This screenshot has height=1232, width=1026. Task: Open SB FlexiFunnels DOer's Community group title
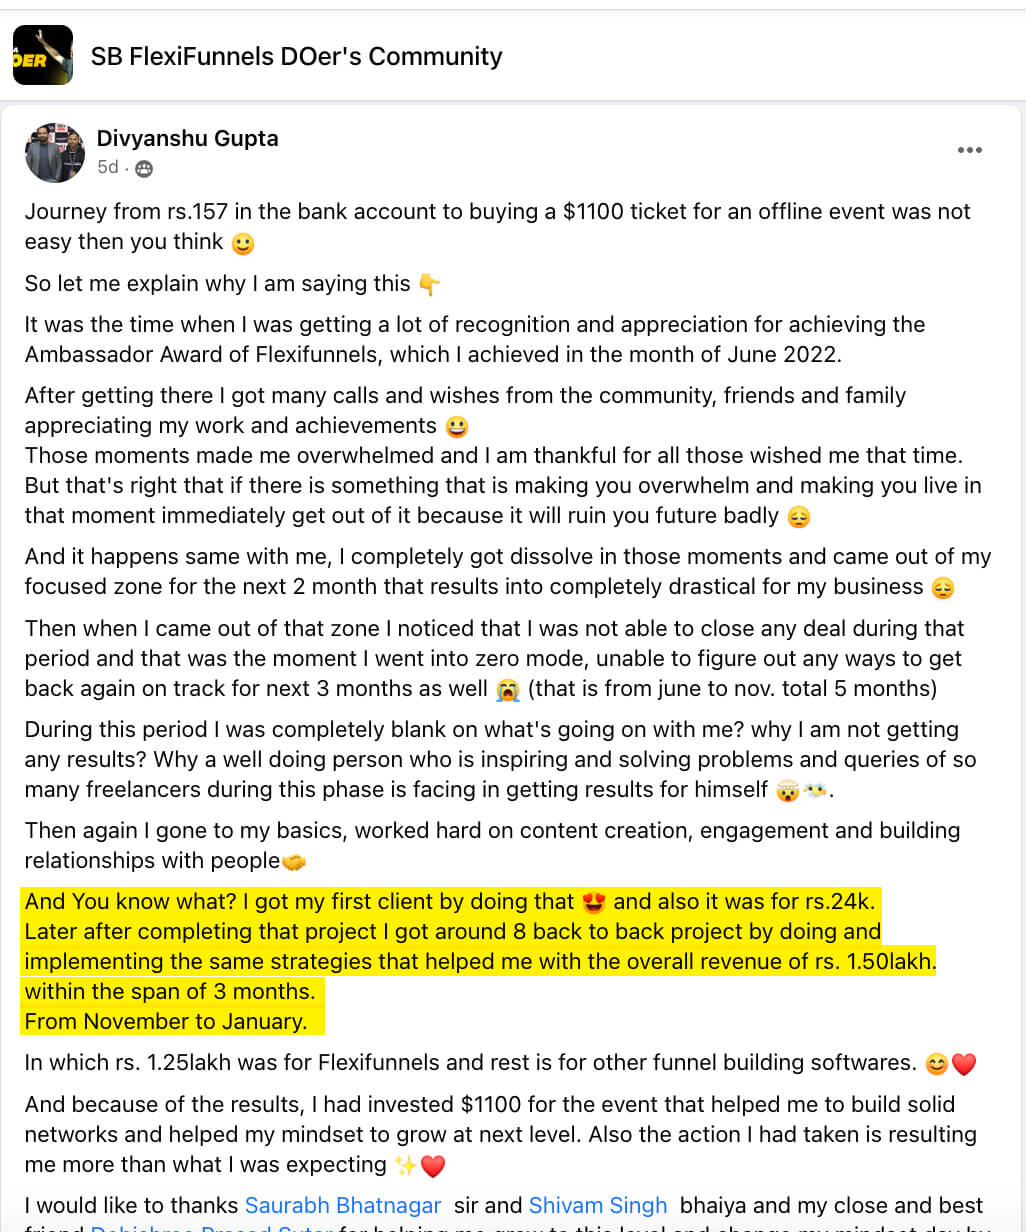coord(296,56)
